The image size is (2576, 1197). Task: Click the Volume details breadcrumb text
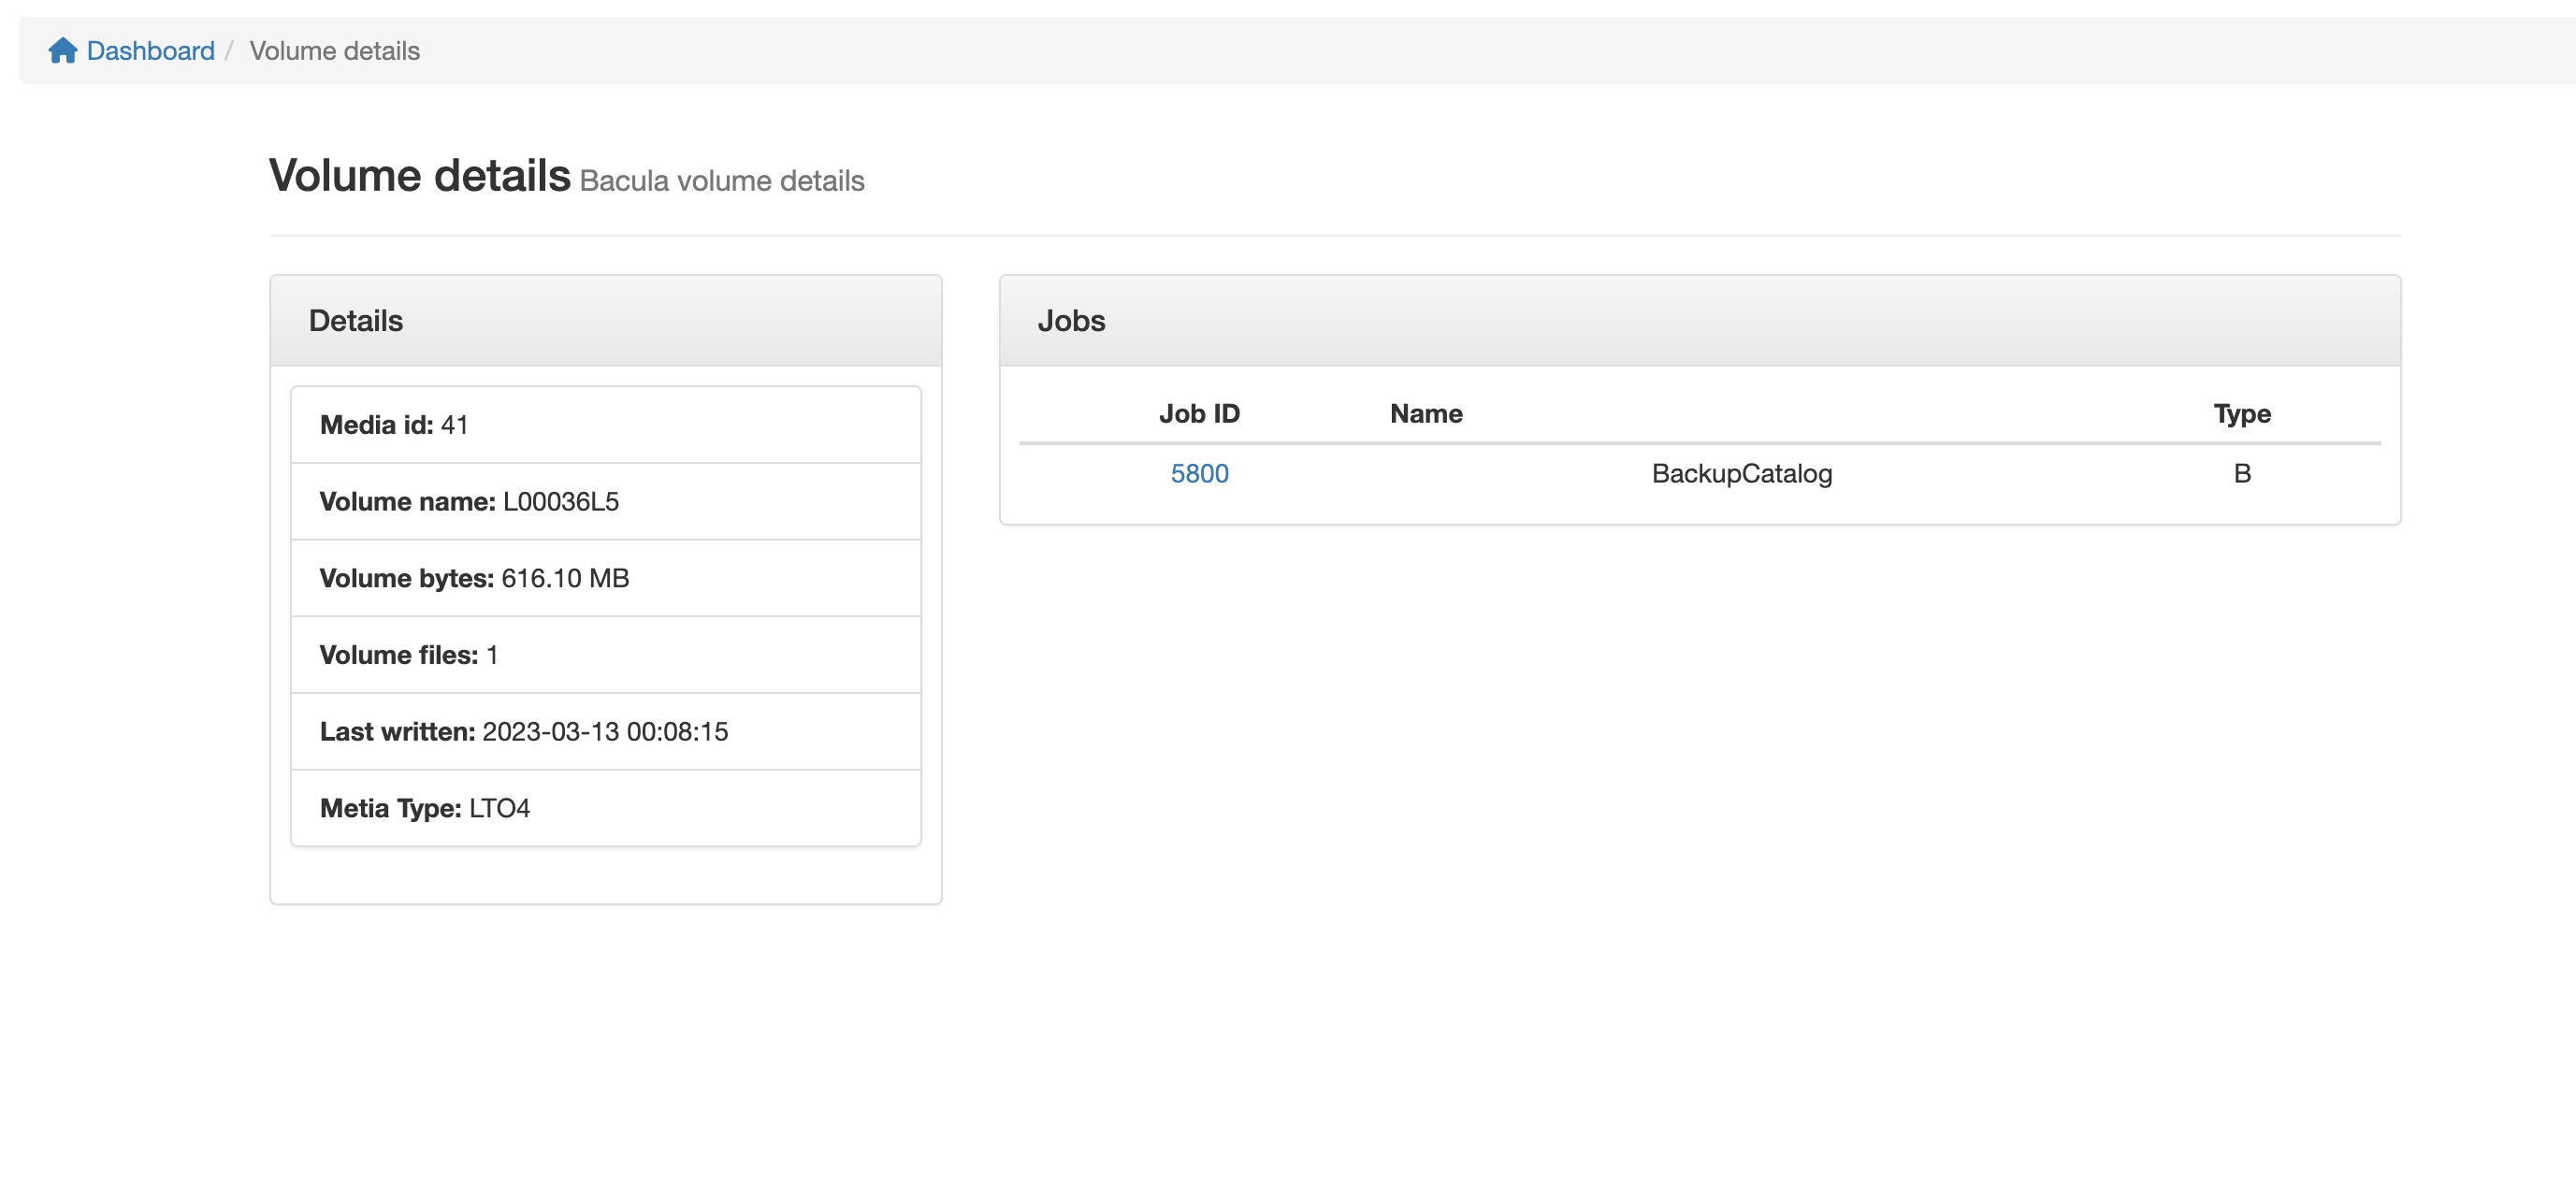334,51
